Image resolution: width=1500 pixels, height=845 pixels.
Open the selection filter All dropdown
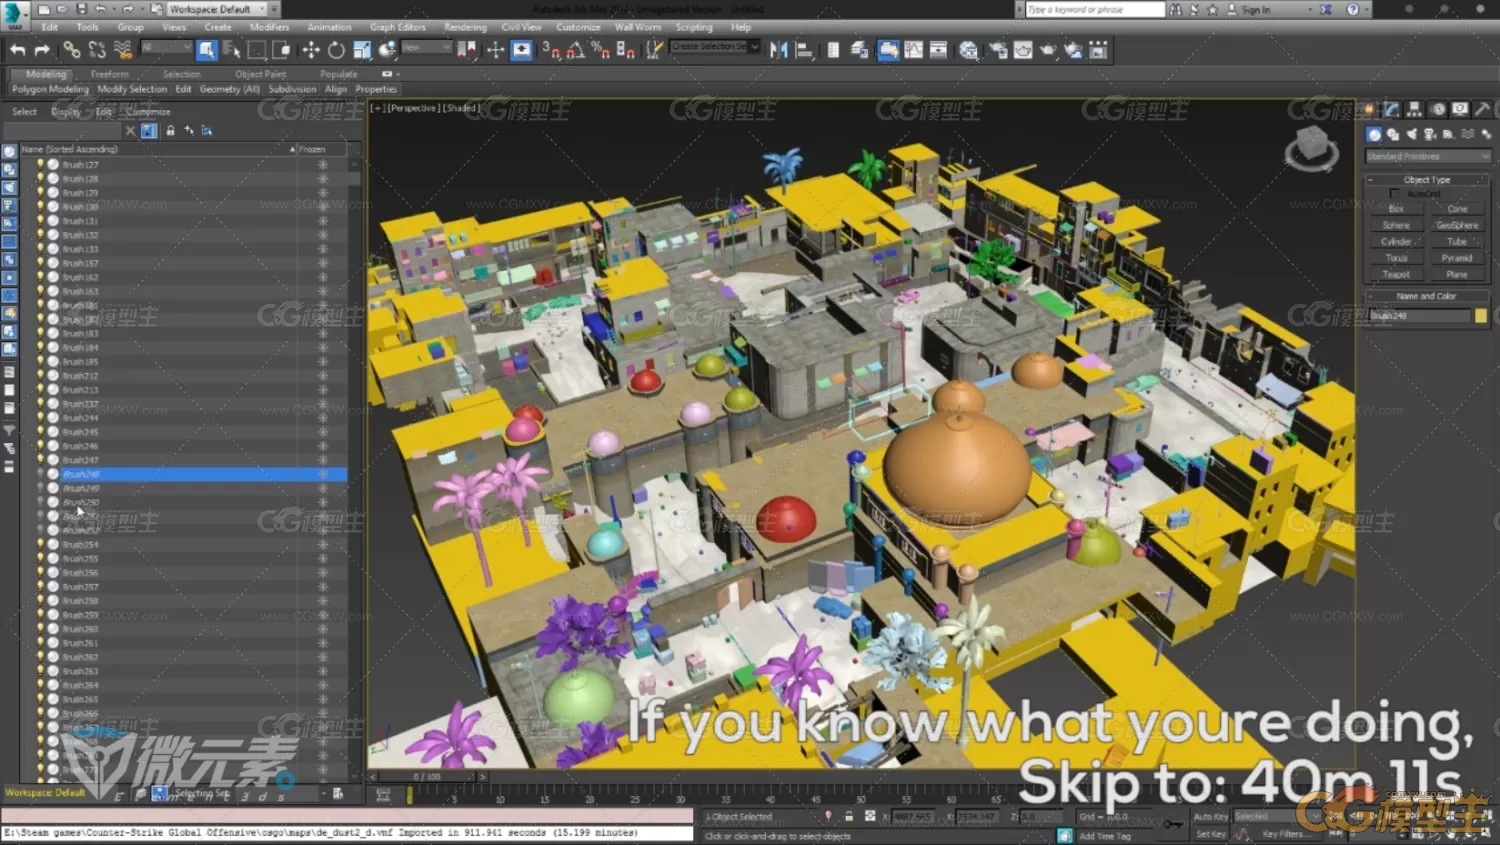[166, 48]
